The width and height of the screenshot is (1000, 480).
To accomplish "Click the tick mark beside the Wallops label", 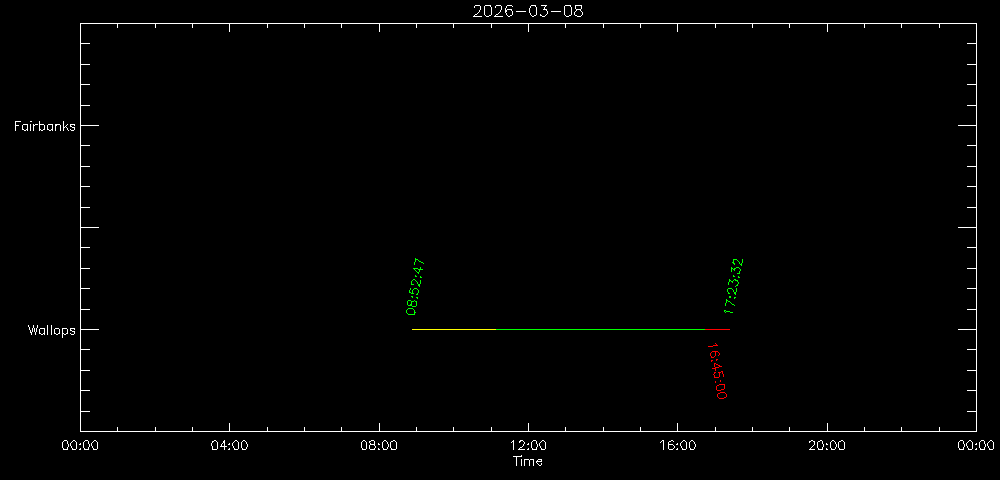I will 90,329.
